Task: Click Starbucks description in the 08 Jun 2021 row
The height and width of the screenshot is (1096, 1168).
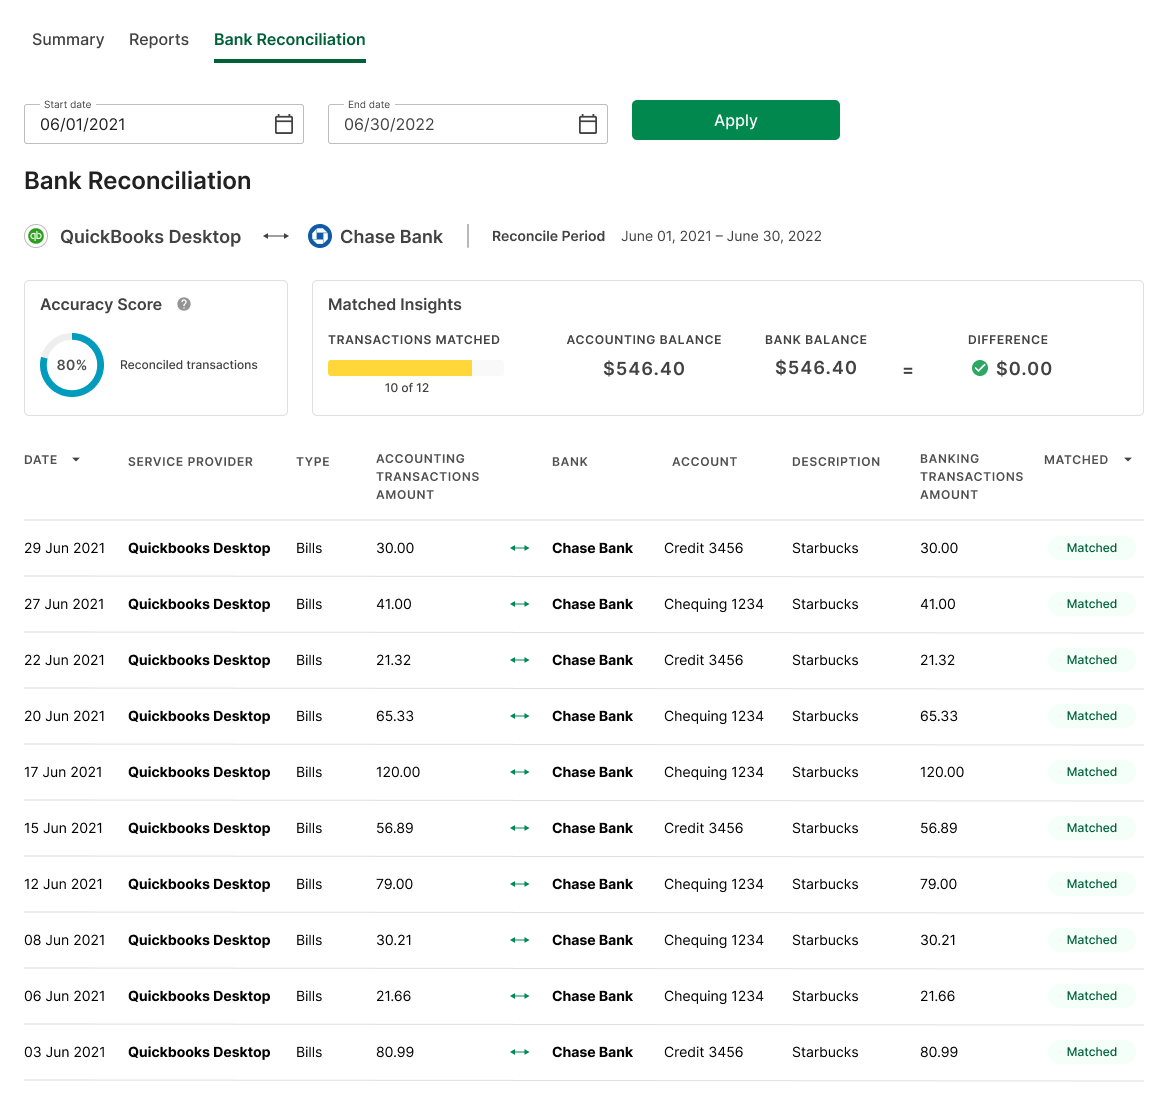Action: [x=825, y=940]
